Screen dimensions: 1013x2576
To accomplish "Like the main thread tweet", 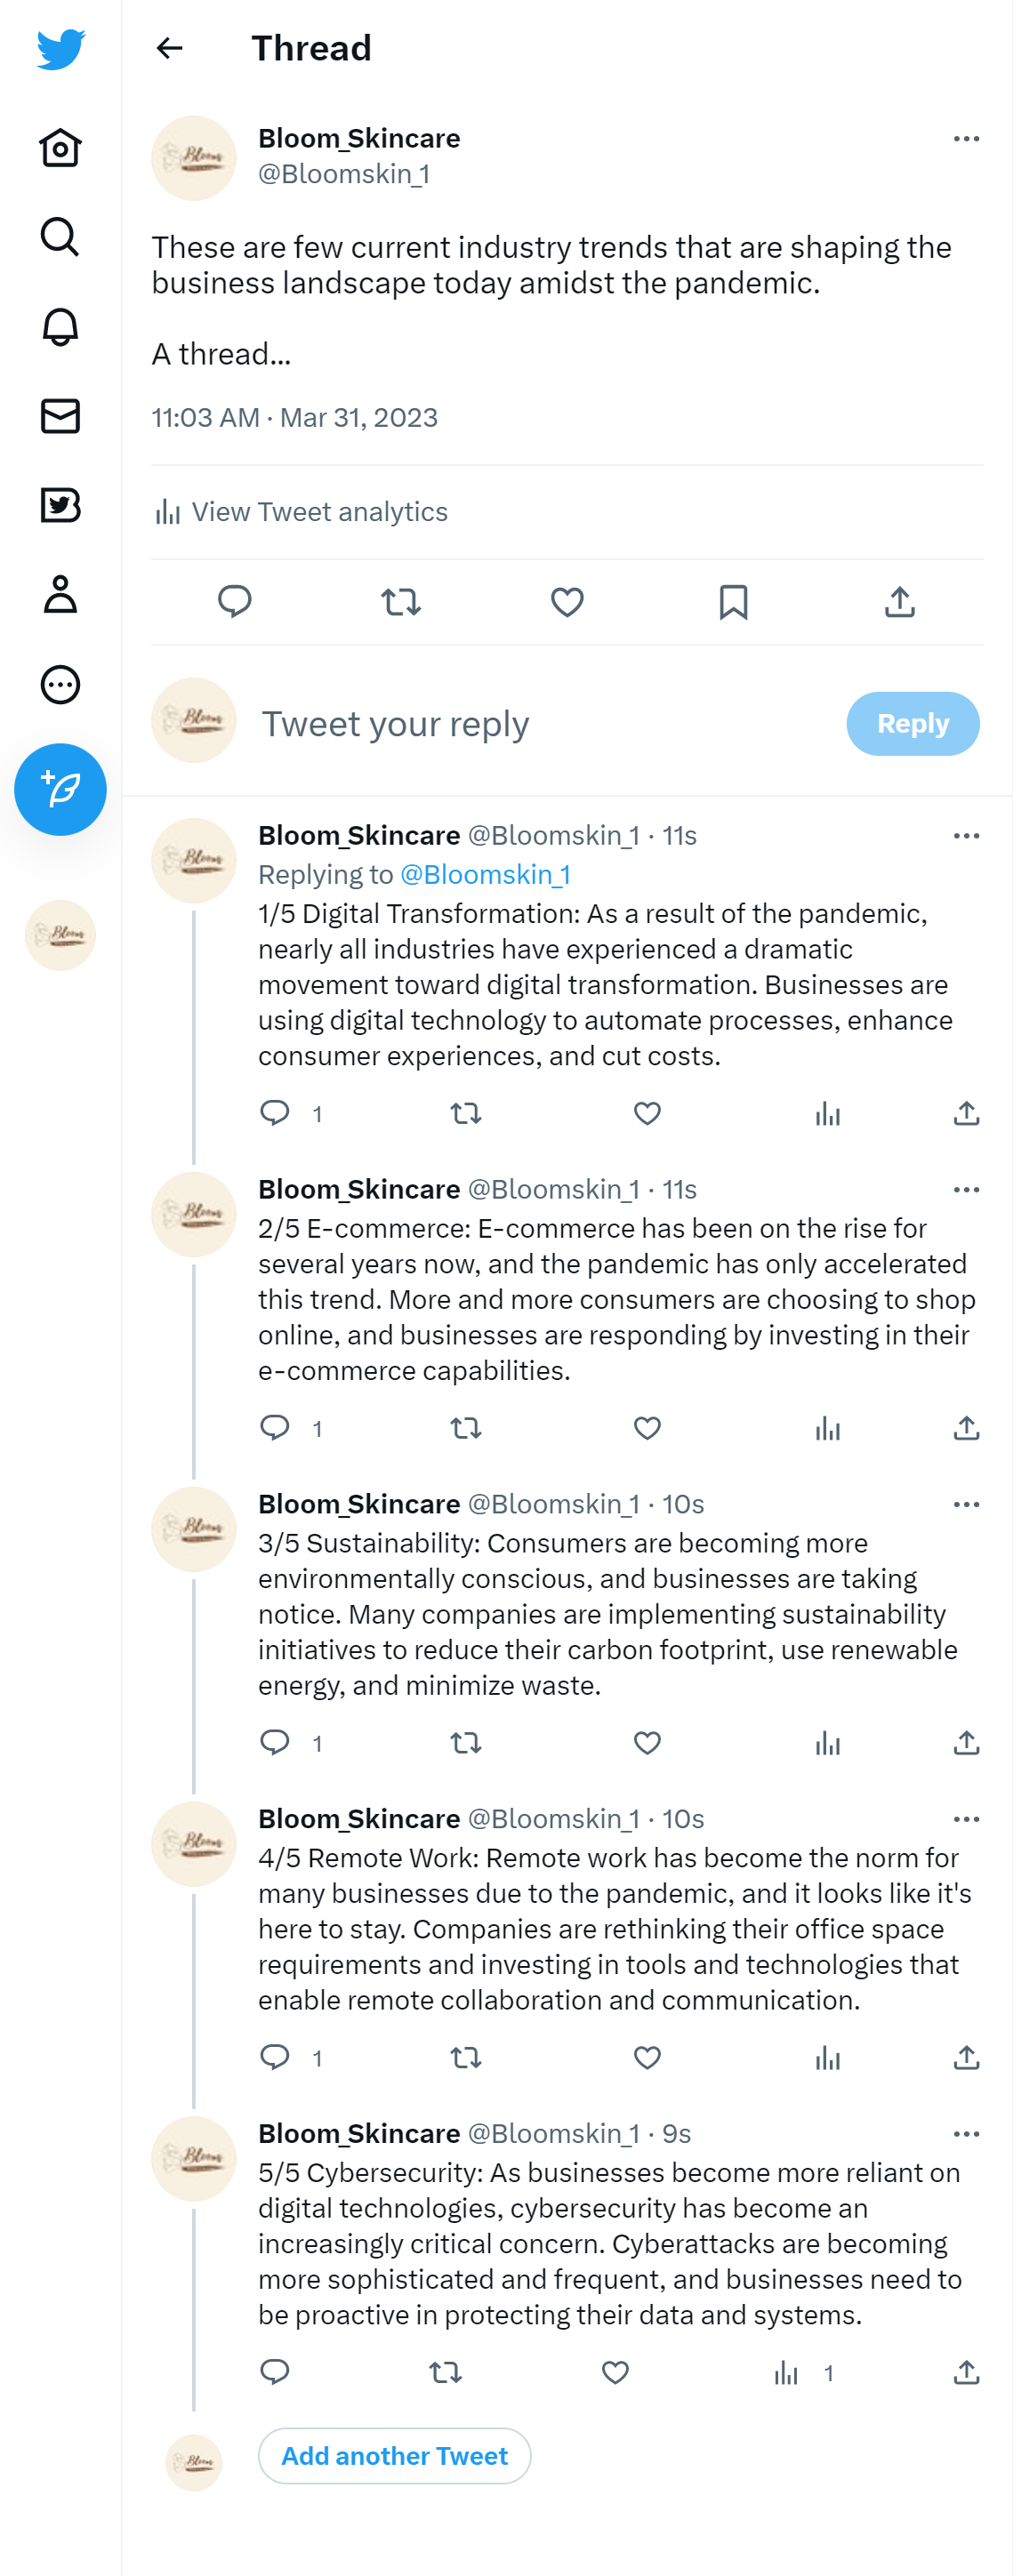I will click(x=567, y=602).
